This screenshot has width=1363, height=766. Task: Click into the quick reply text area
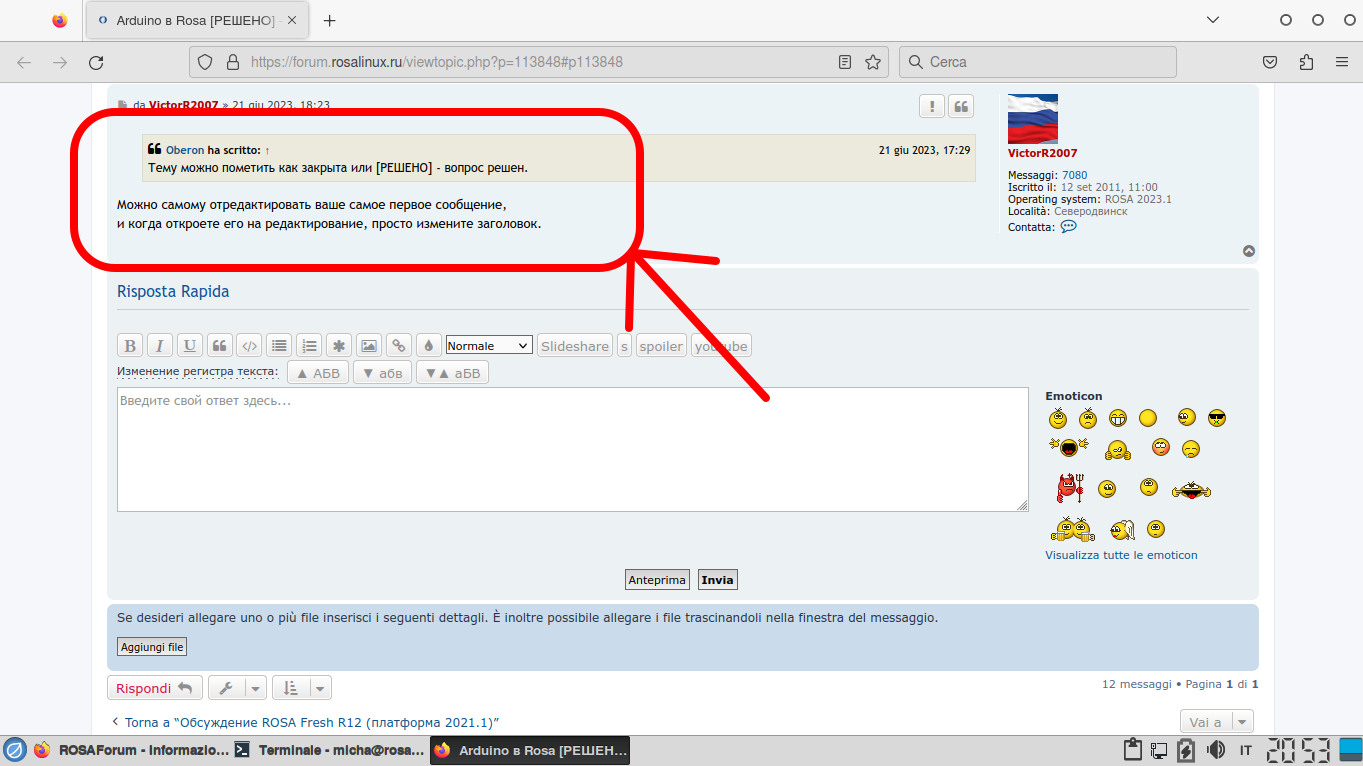pyautogui.click(x=573, y=450)
